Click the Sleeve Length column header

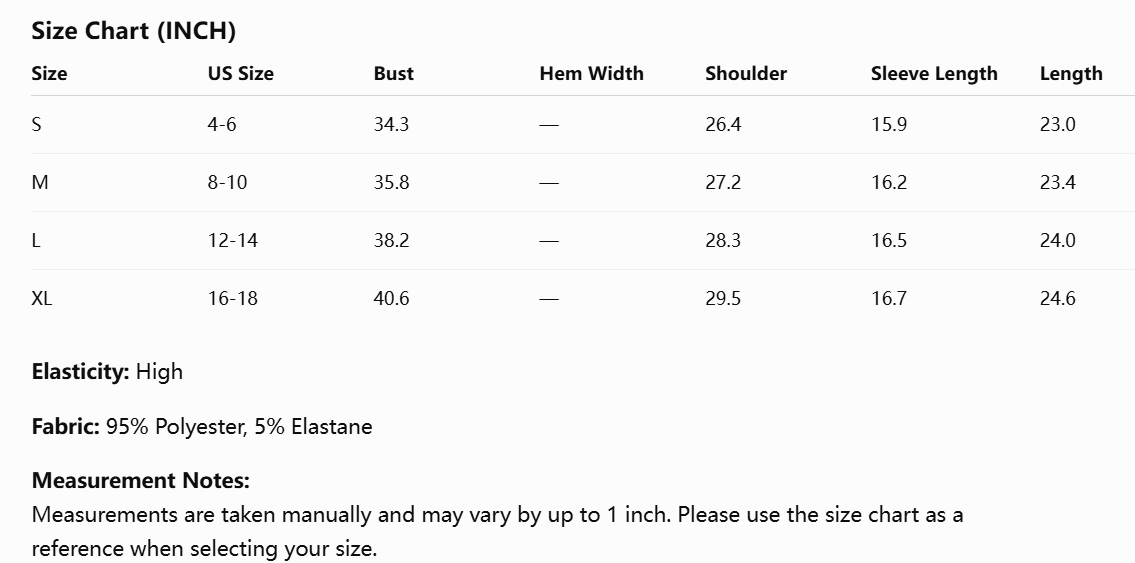[x=934, y=74]
